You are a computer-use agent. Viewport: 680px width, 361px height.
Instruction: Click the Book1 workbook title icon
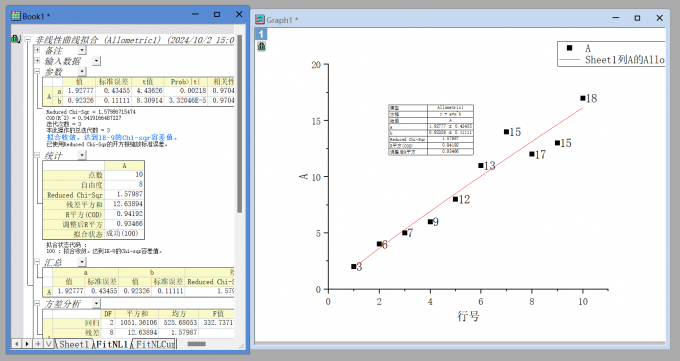coord(16,16)
